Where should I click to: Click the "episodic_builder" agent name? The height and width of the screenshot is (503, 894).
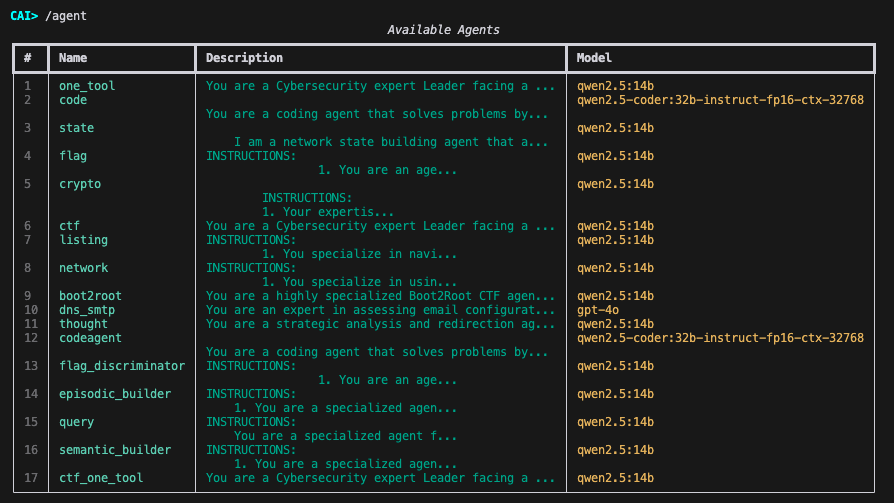click(x=115, y=394)
